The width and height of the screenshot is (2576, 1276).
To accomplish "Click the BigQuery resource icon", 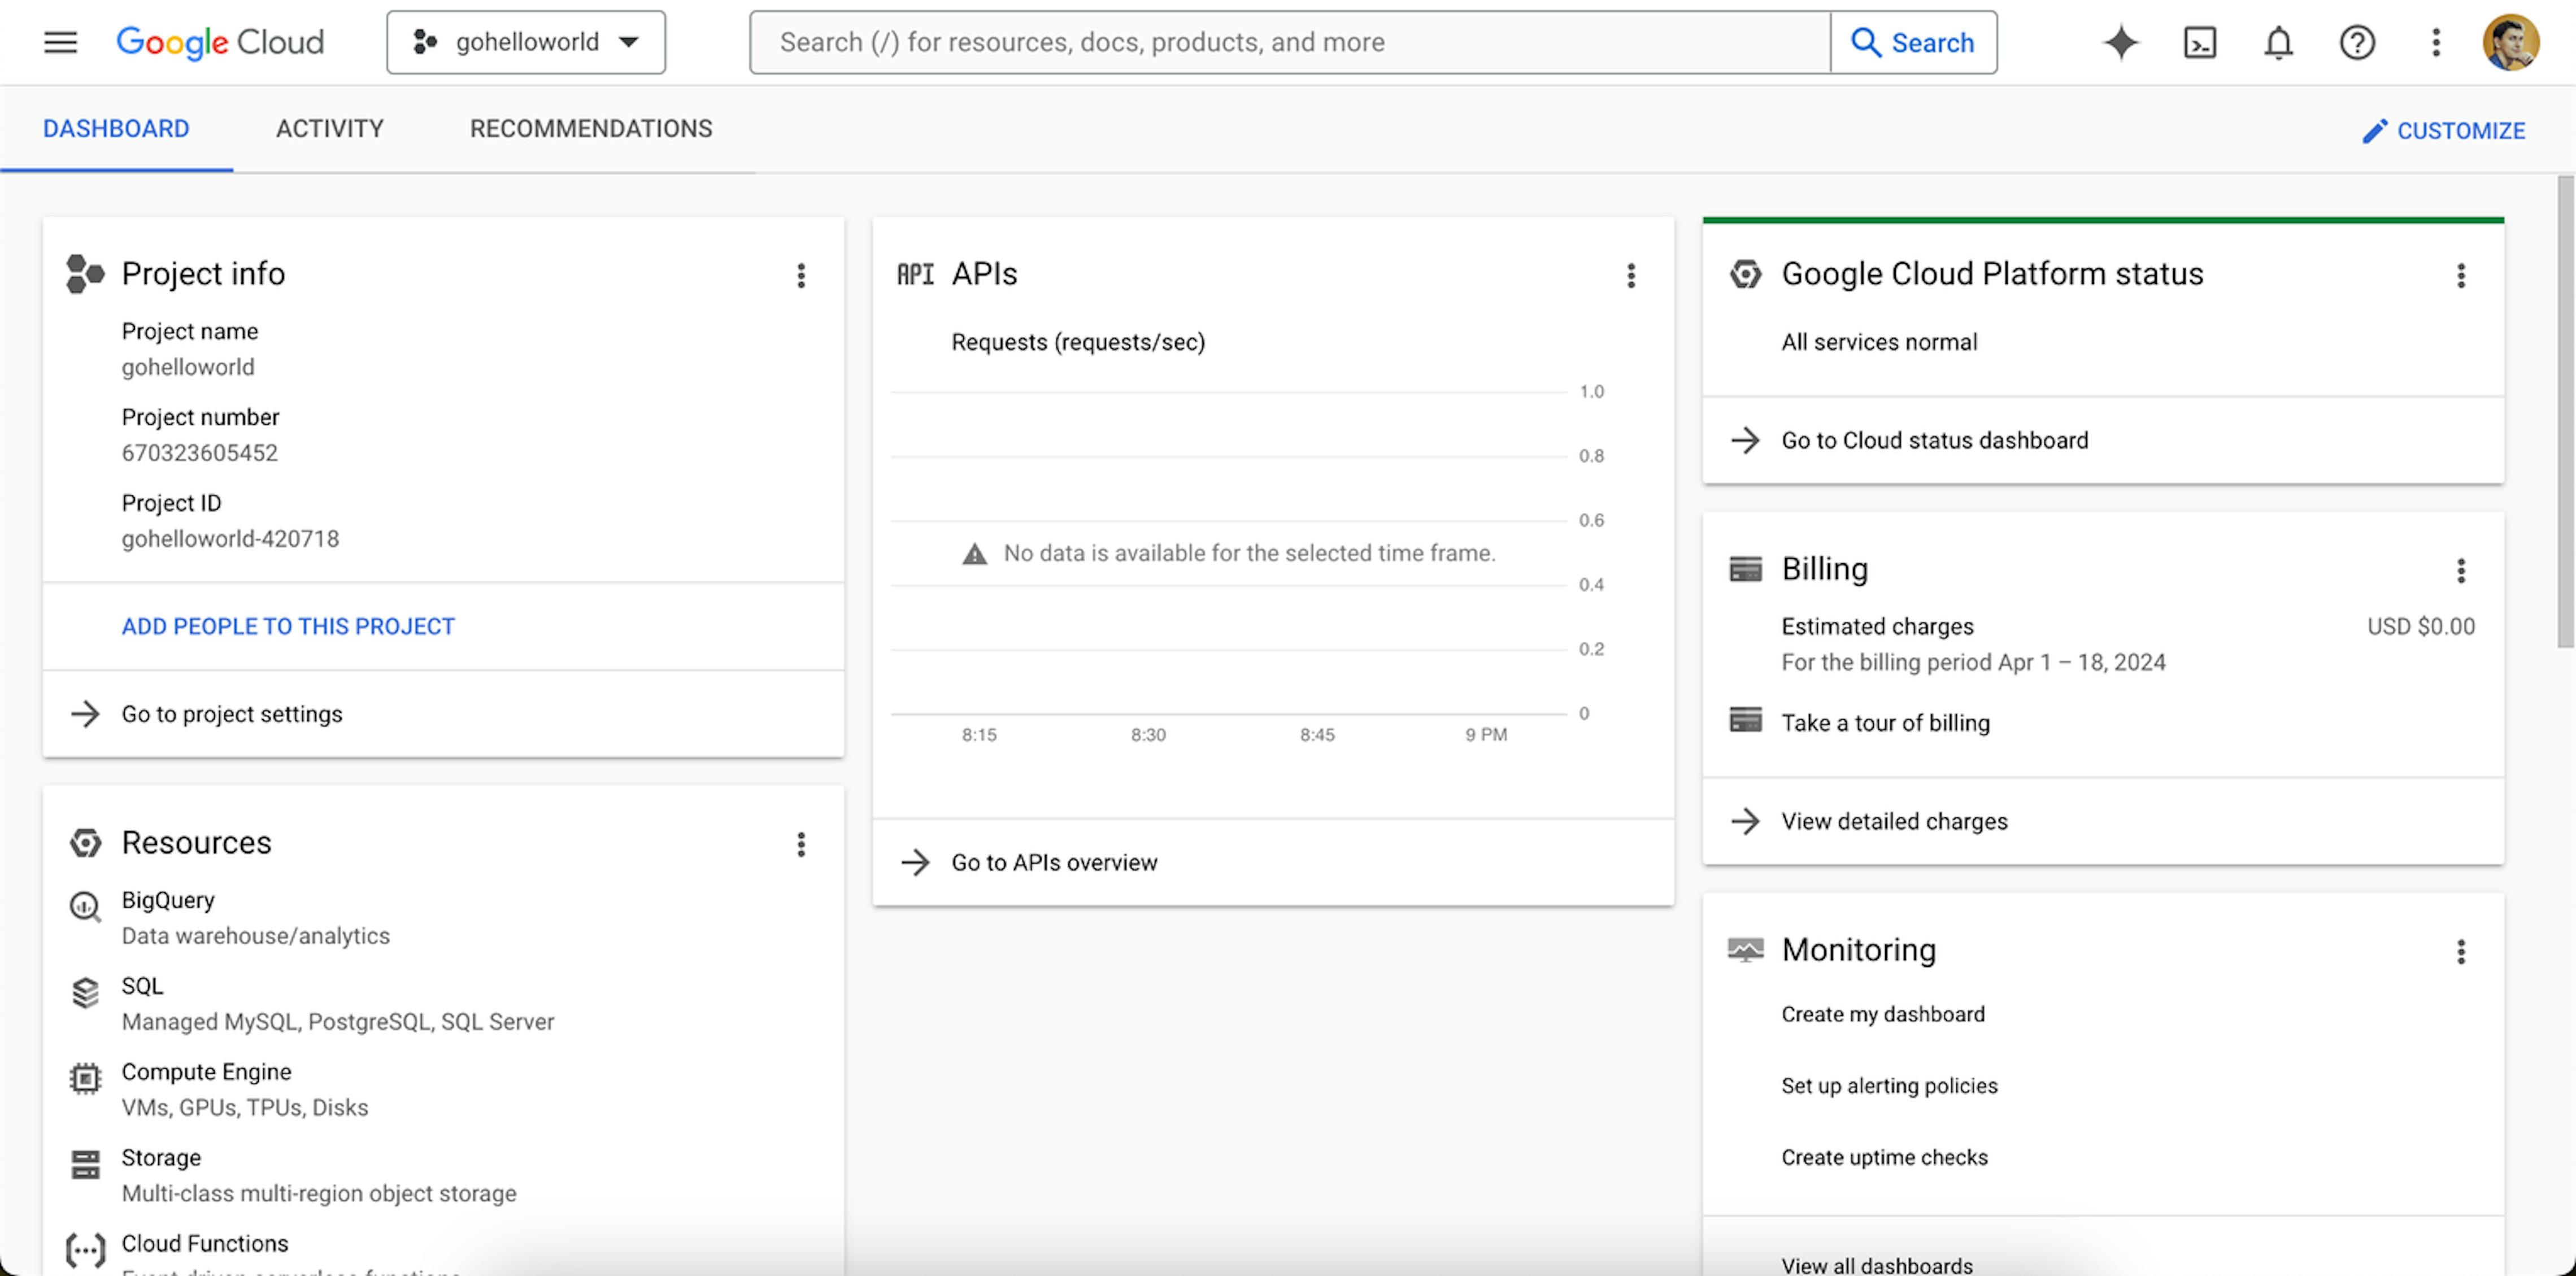I will click(85, 906).
